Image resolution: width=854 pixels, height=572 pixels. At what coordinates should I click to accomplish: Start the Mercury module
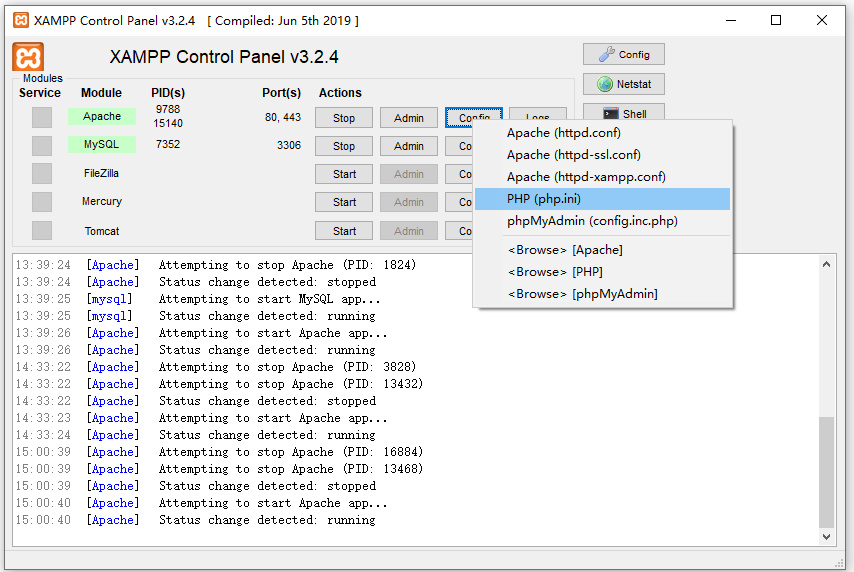[x=344, y=202]
